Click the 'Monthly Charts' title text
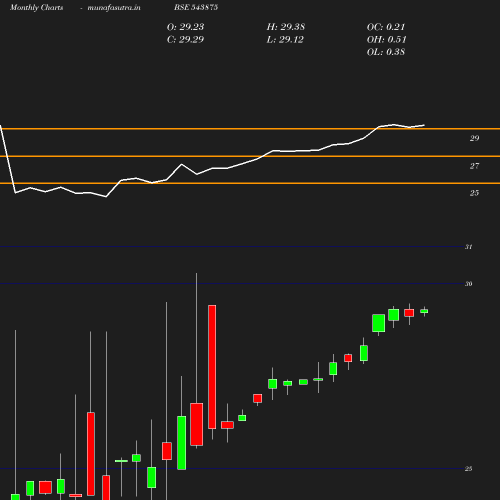The image size is (500, 500). point(36,7)
